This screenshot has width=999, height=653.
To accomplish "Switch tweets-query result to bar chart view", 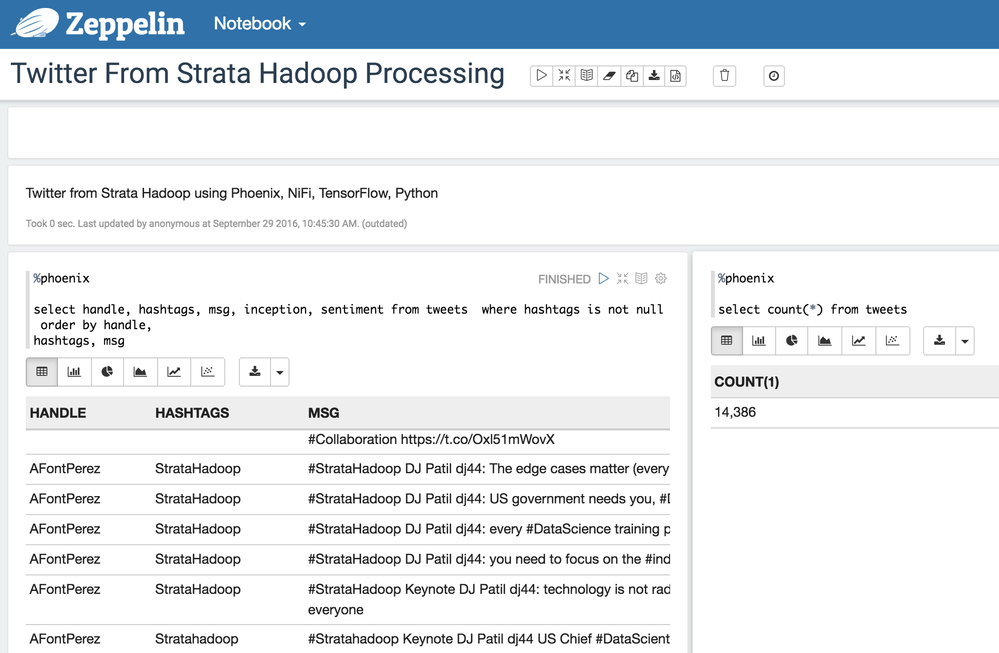I will pos(74,372).
